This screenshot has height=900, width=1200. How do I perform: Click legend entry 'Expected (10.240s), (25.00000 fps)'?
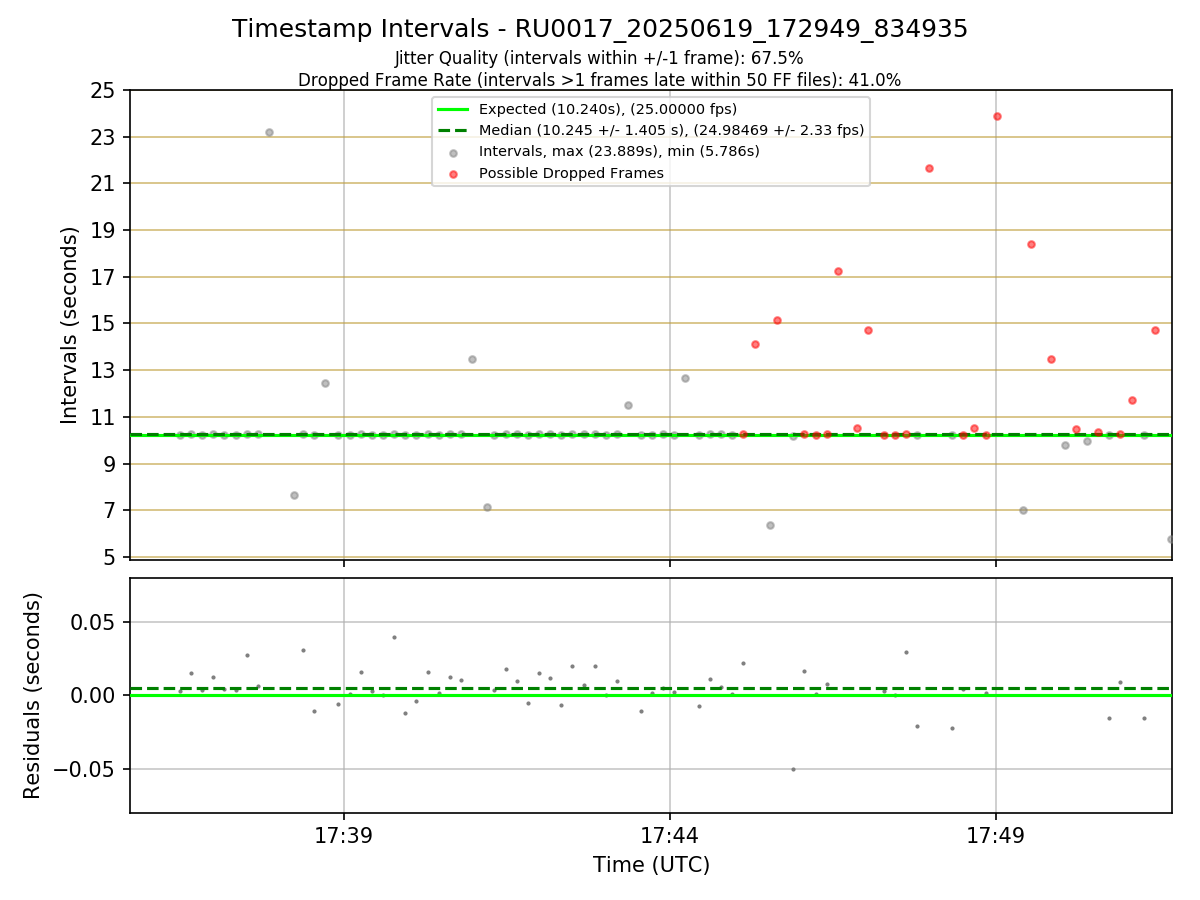coord(608,109)
